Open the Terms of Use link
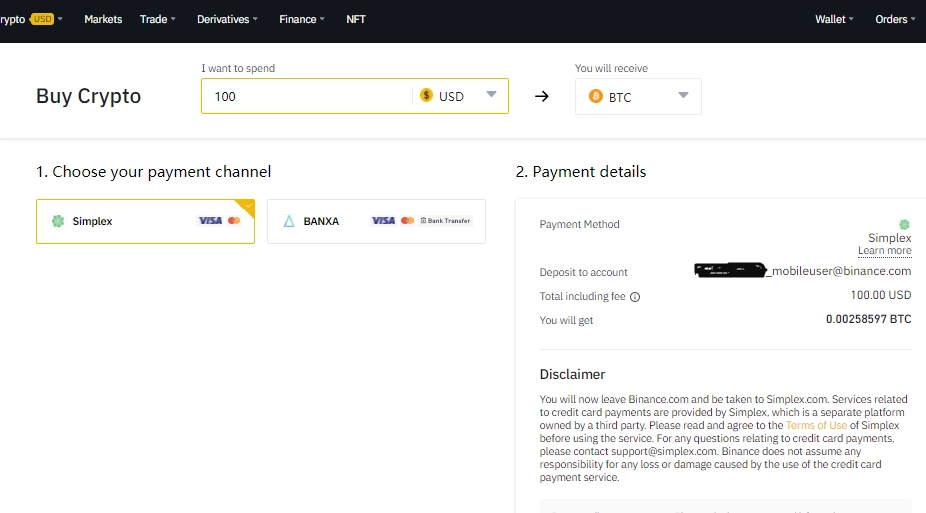Screen dimensions: 926x513 pos(816,426)
